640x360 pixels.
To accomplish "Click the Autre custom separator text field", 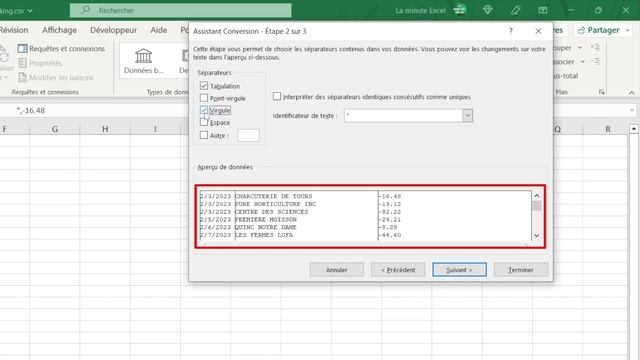I will pyautogui.click(x=249, y=135).
